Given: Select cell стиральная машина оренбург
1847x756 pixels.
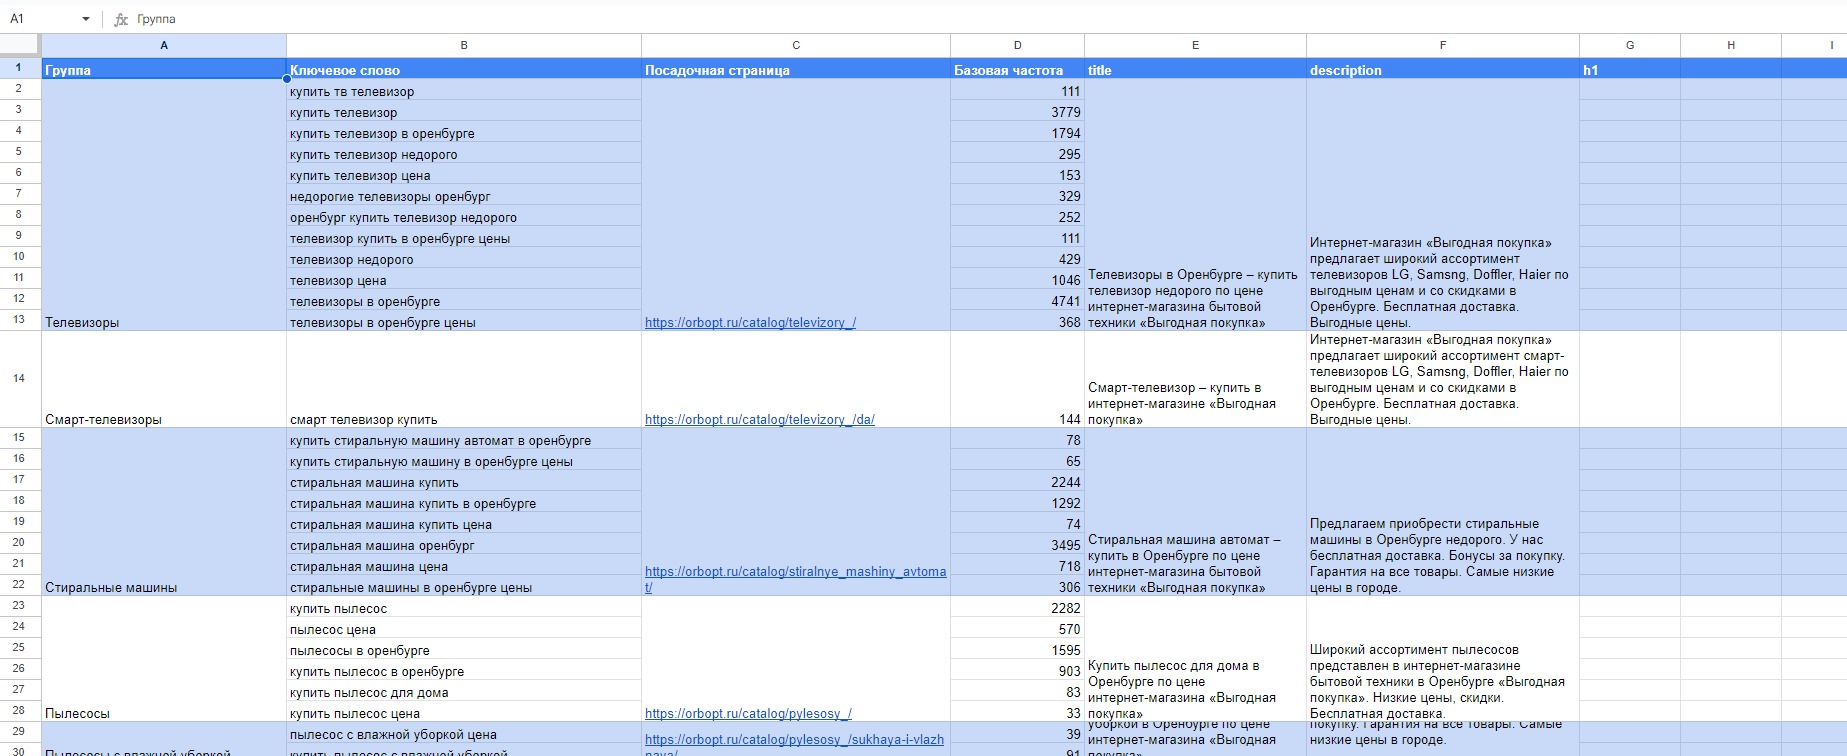Looking at the screenshot, I should (x=464, y=545).
